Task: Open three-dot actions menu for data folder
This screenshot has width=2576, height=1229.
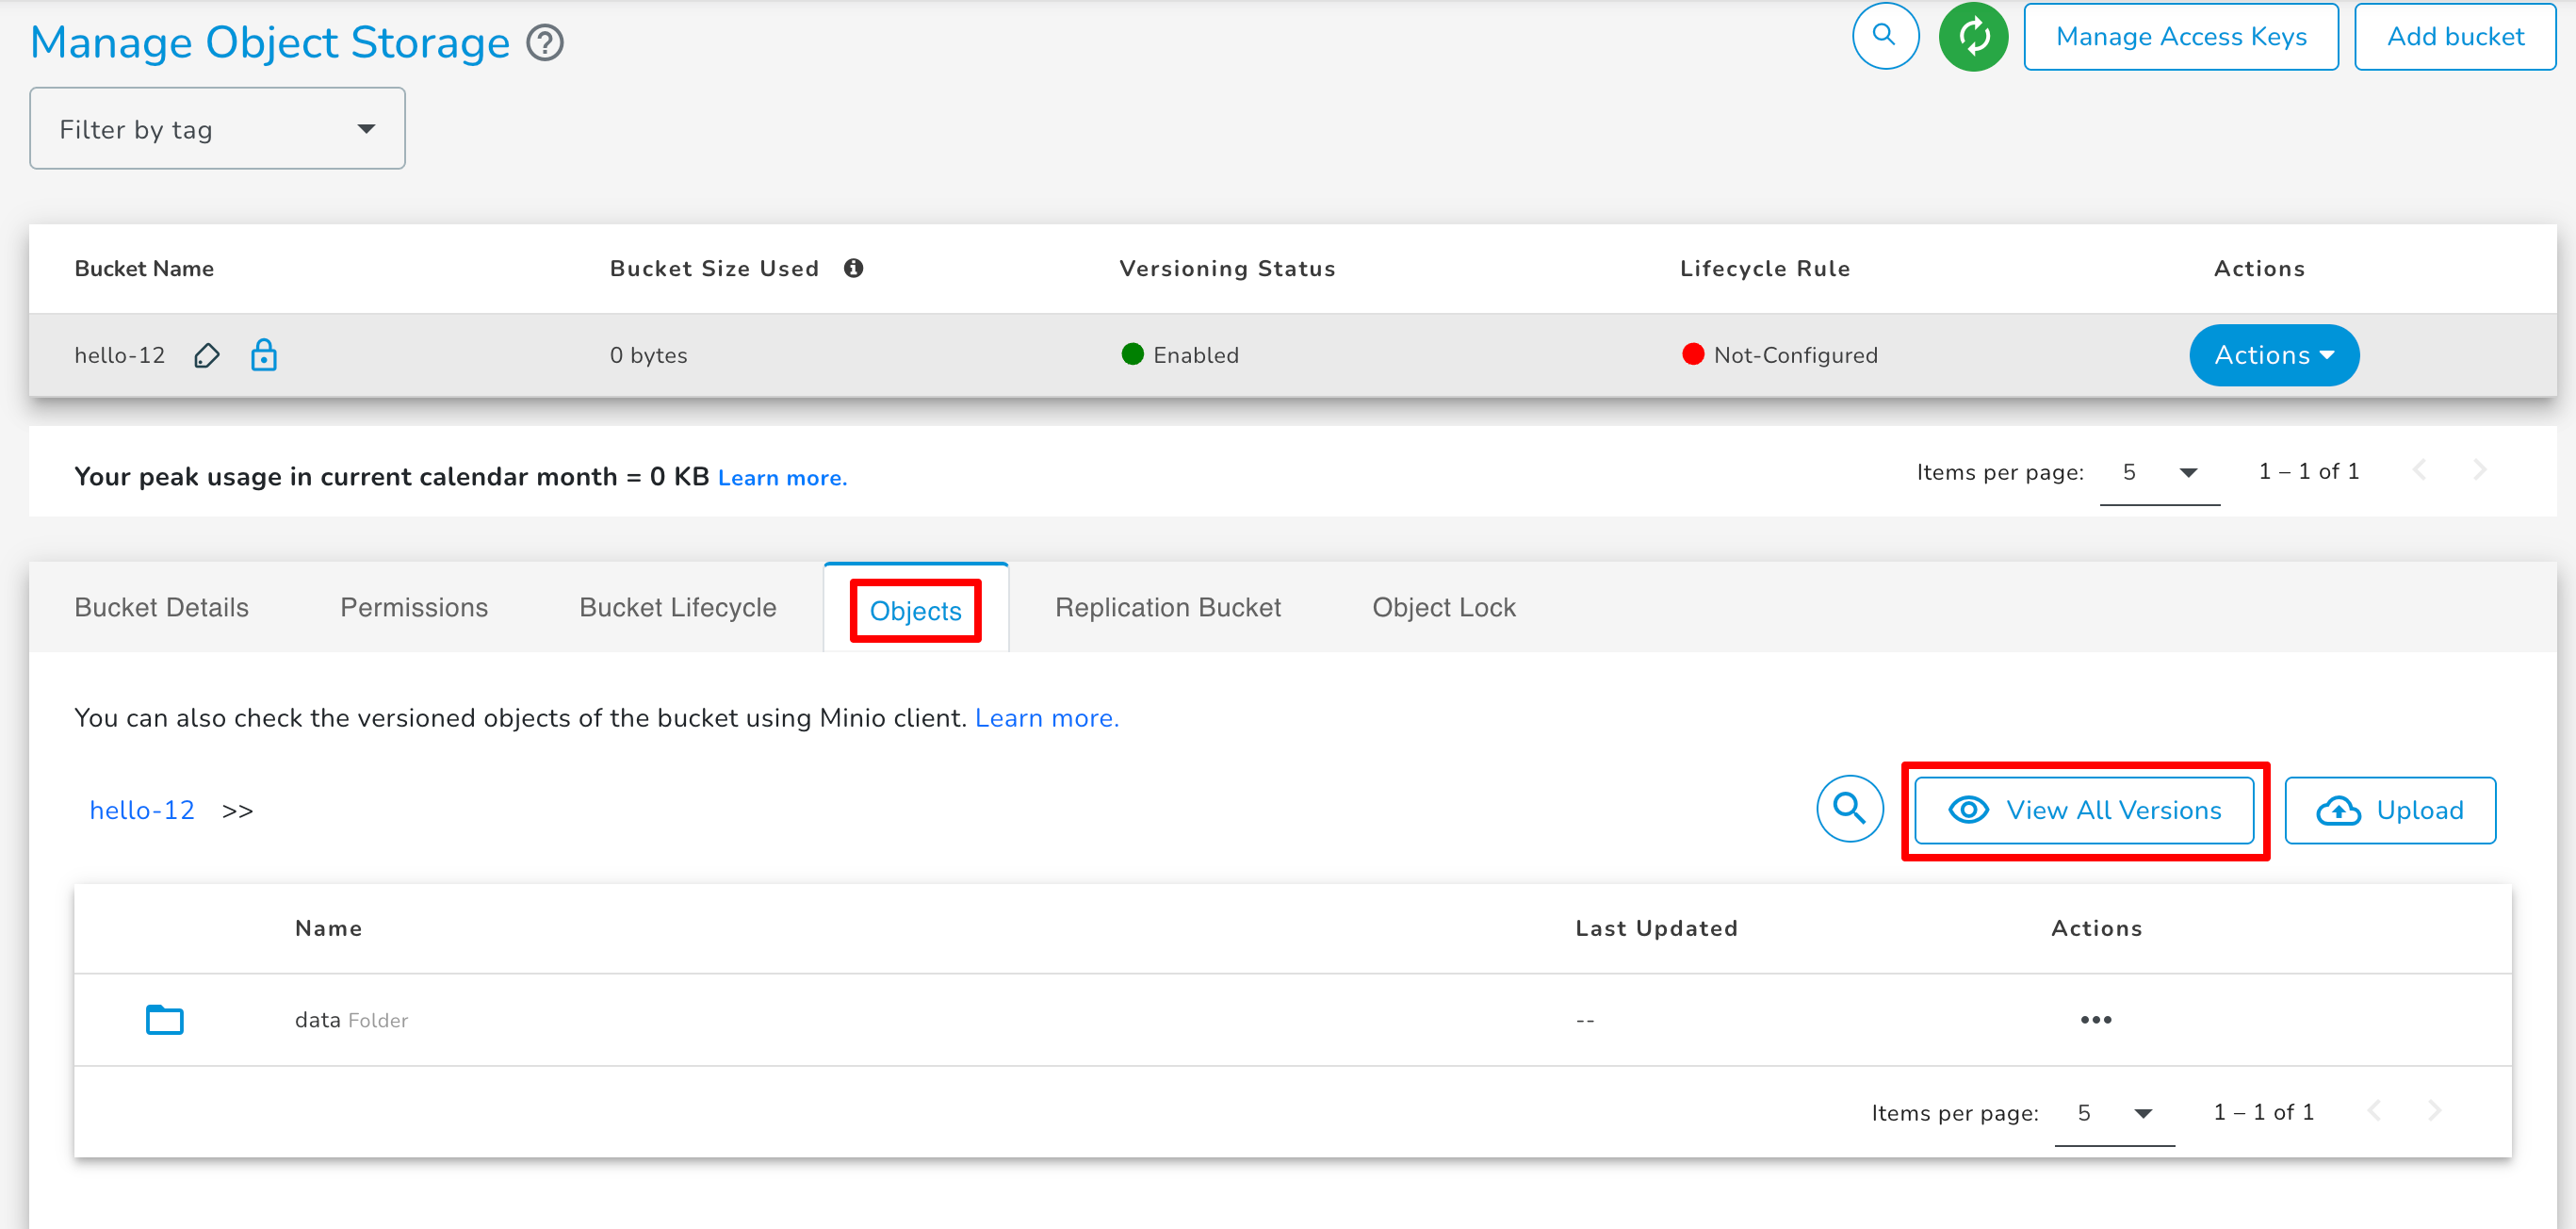Action: [x=2096, y=1019]
